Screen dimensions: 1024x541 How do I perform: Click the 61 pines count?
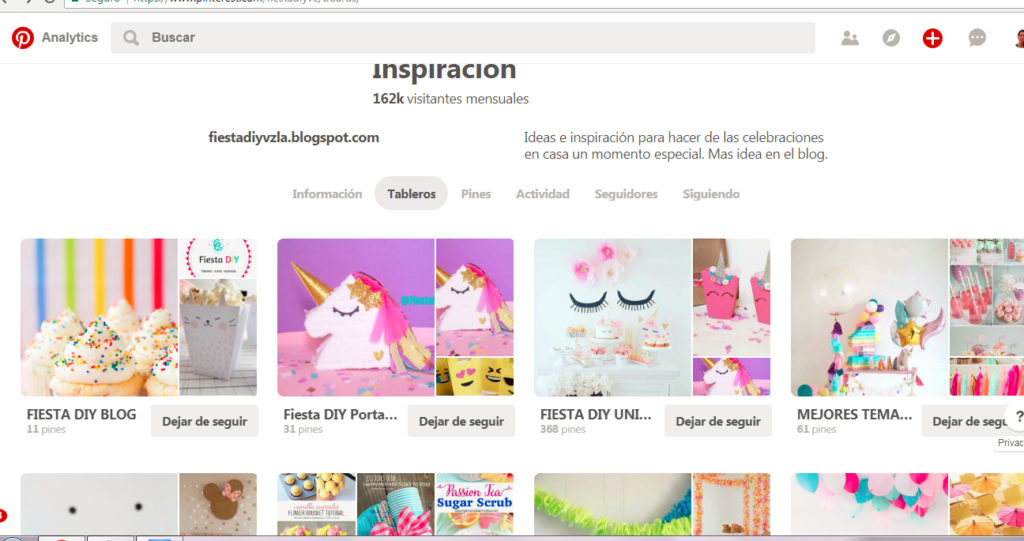(x=816, y=429)
